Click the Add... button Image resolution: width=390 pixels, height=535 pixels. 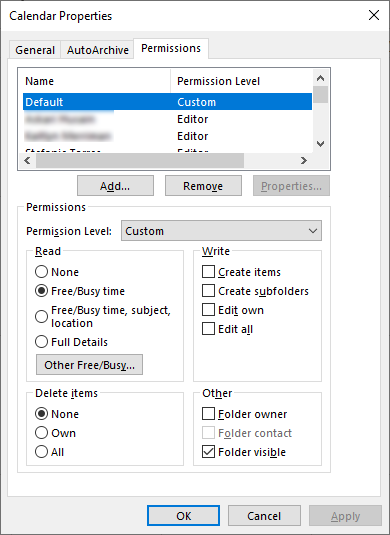(115, 186)
